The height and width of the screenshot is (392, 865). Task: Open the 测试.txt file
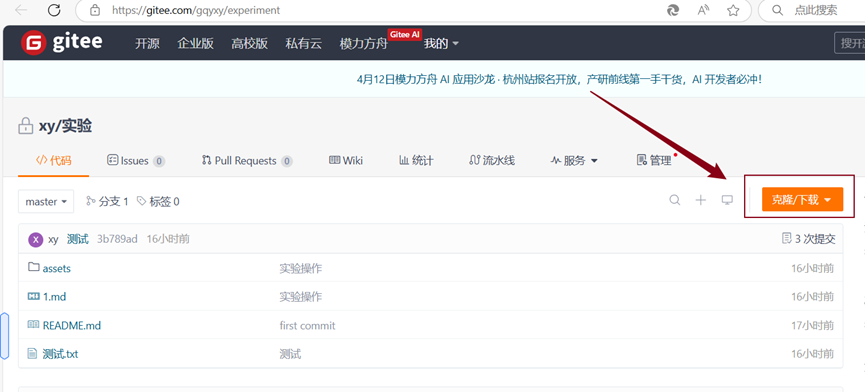click(x=60, y=354)
